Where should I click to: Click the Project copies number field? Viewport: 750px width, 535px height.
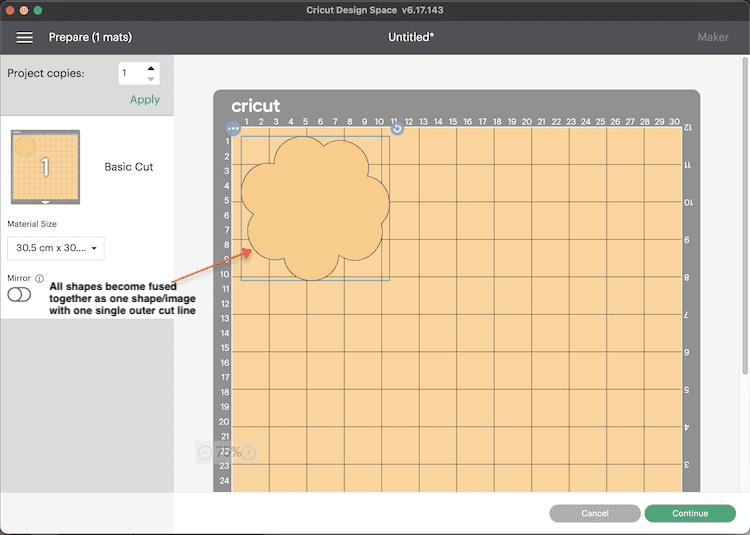pyautogui.click(x=132, y=73)
